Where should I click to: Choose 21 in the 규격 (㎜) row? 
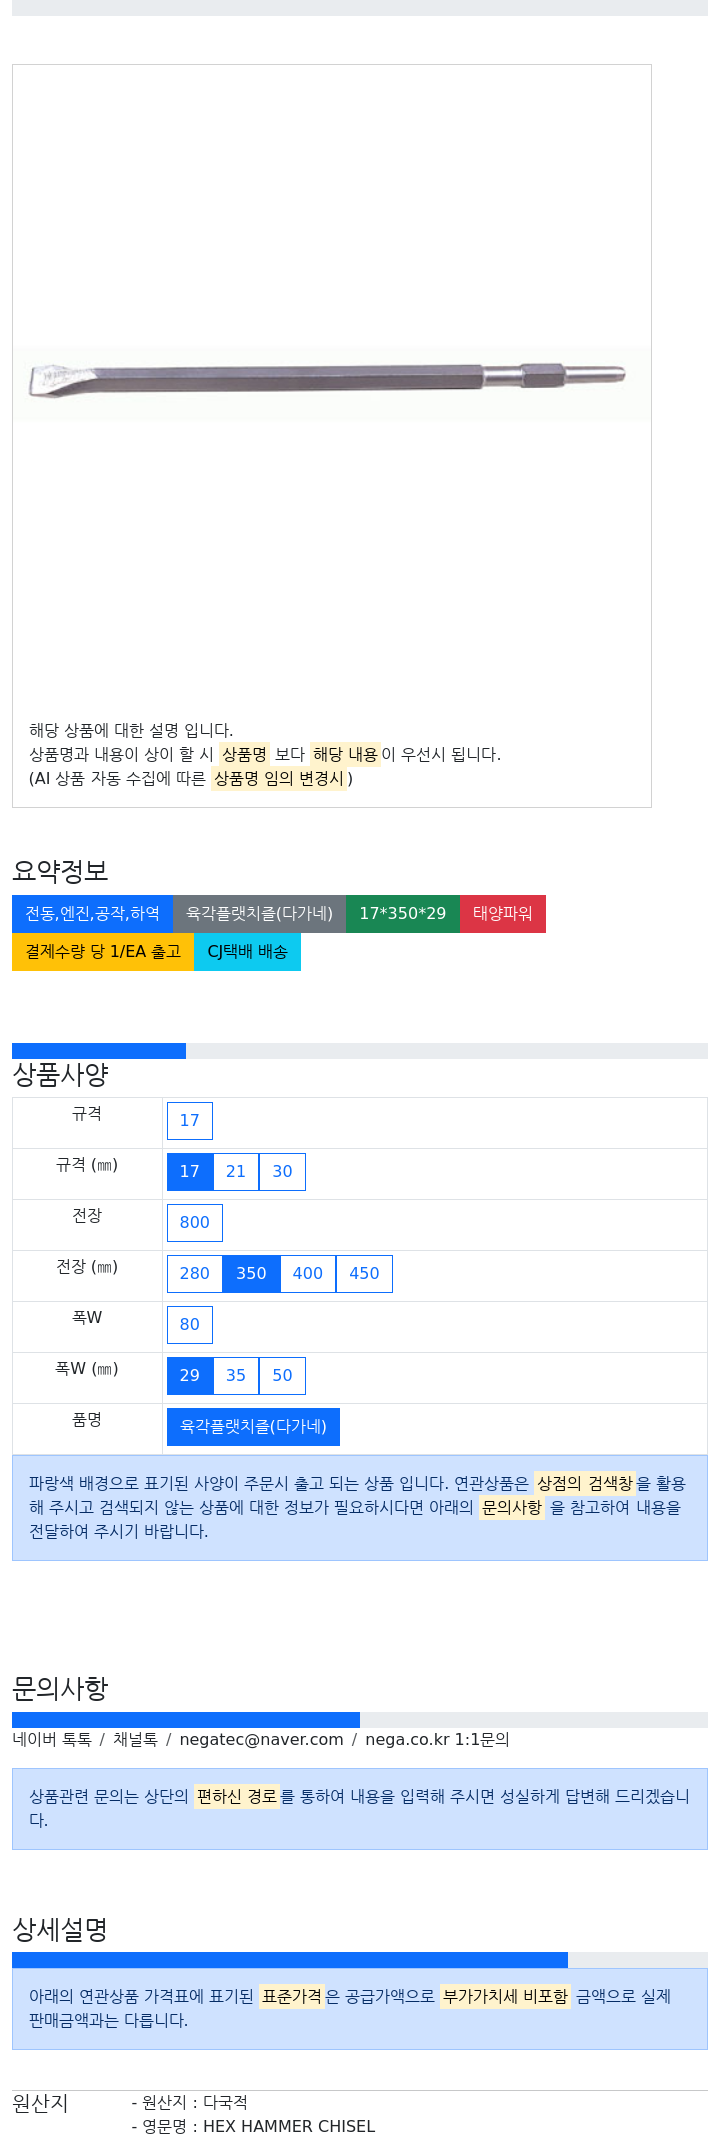236,1172
